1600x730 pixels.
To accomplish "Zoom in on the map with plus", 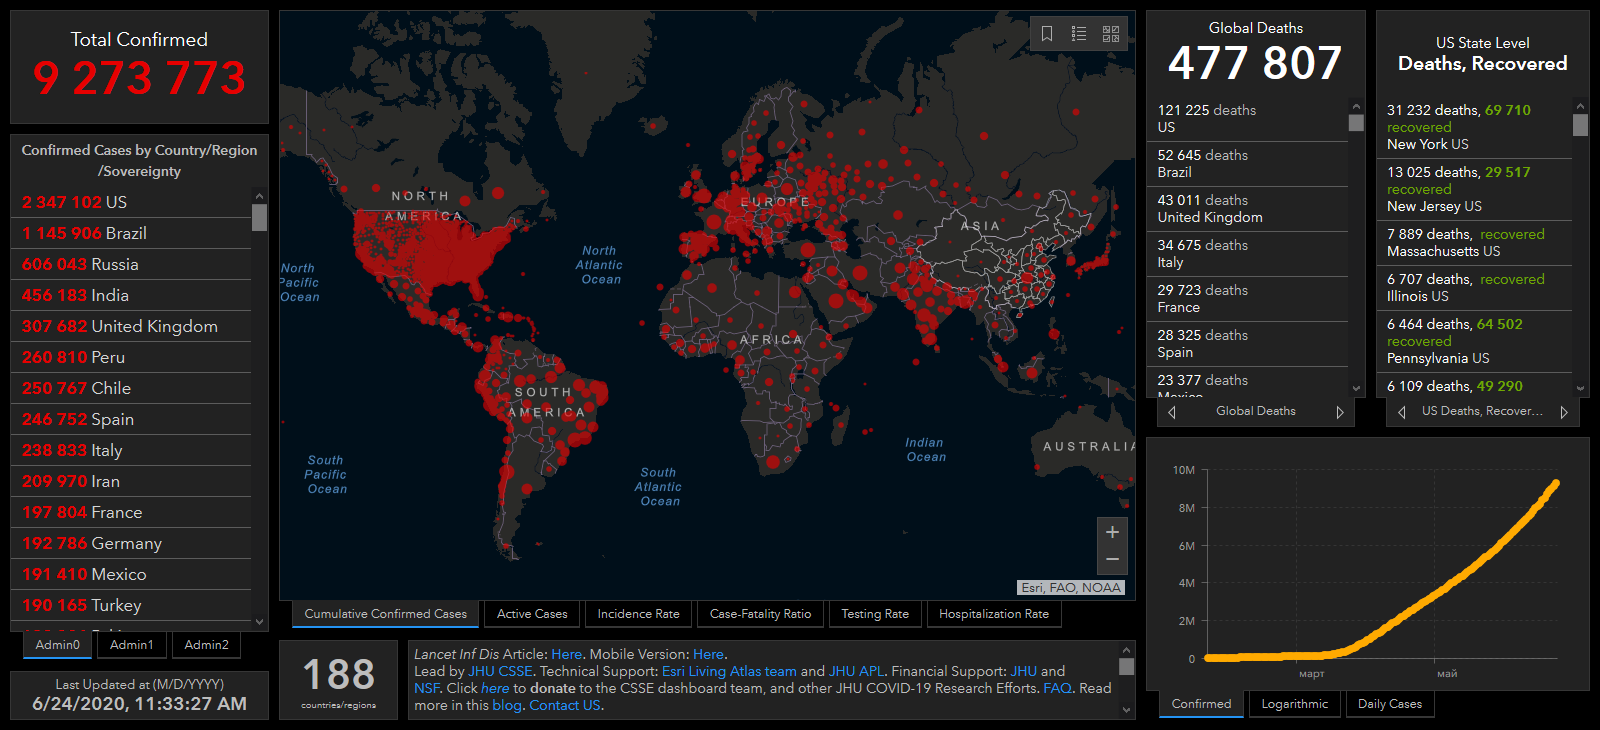I will (1112, 532).
